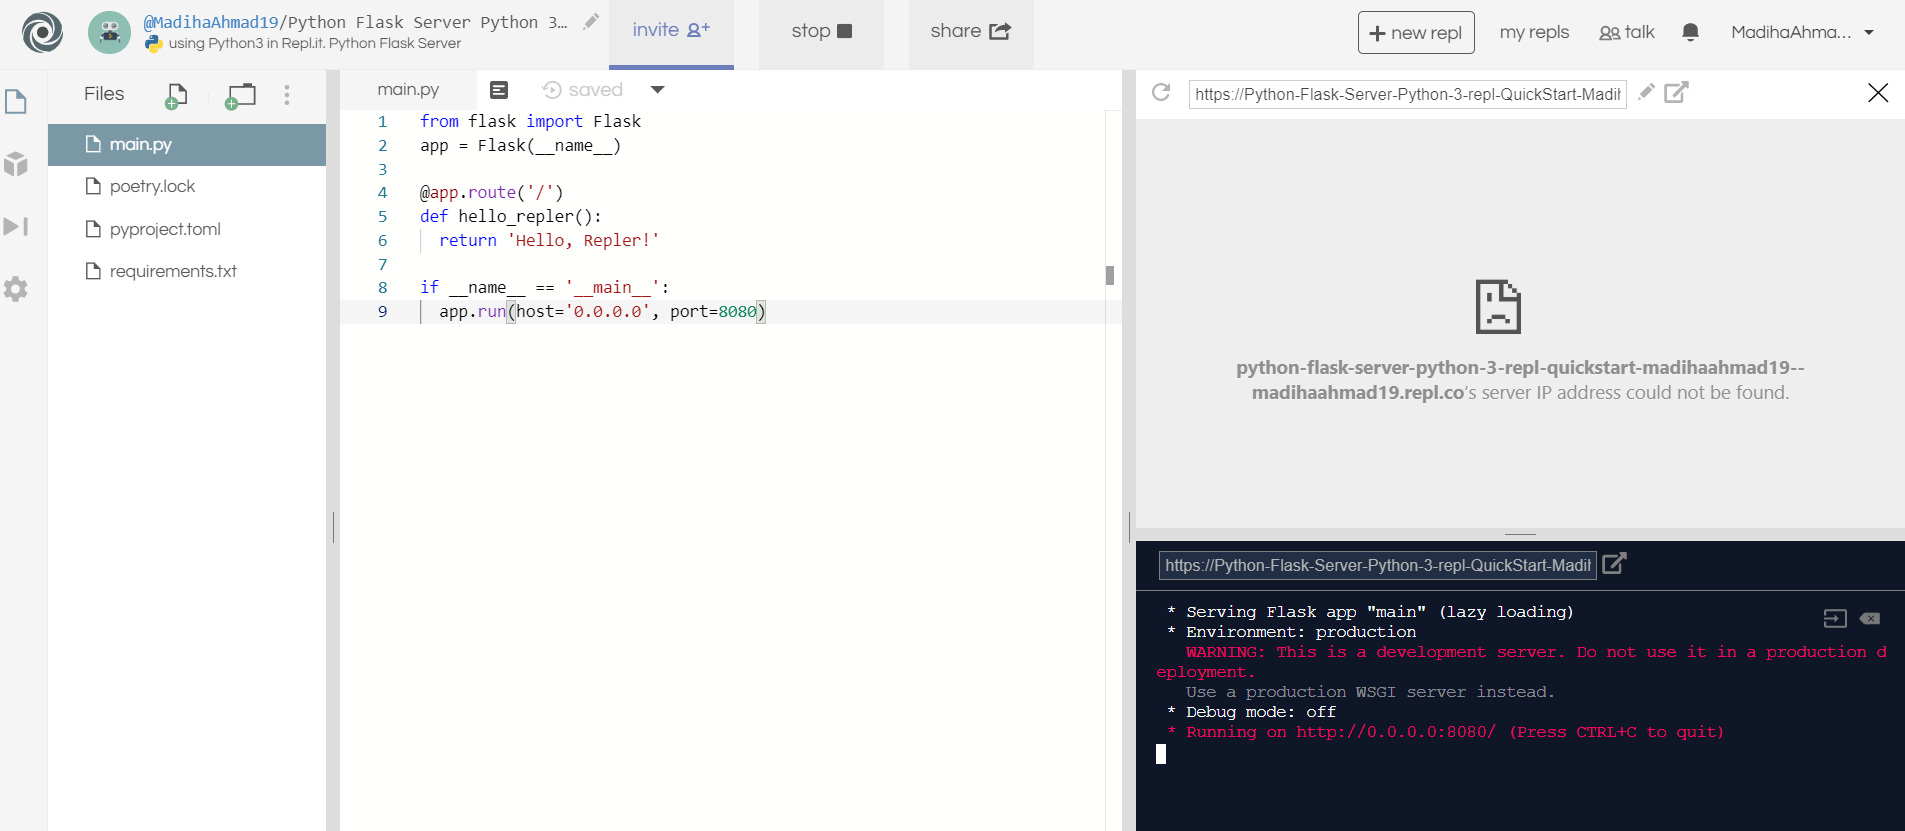Viewport: 1905px width, 831px height.
Task: Open console URL in a new tab
Action: point(1614,564)
